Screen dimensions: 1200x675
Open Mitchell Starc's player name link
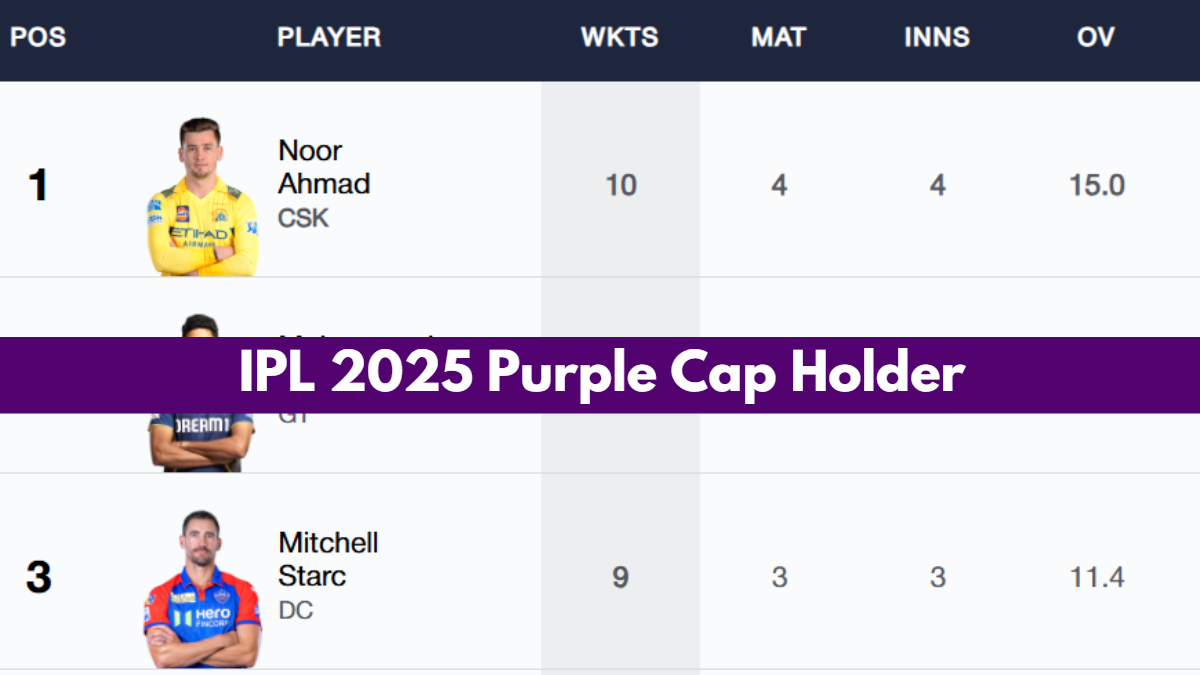327,559
